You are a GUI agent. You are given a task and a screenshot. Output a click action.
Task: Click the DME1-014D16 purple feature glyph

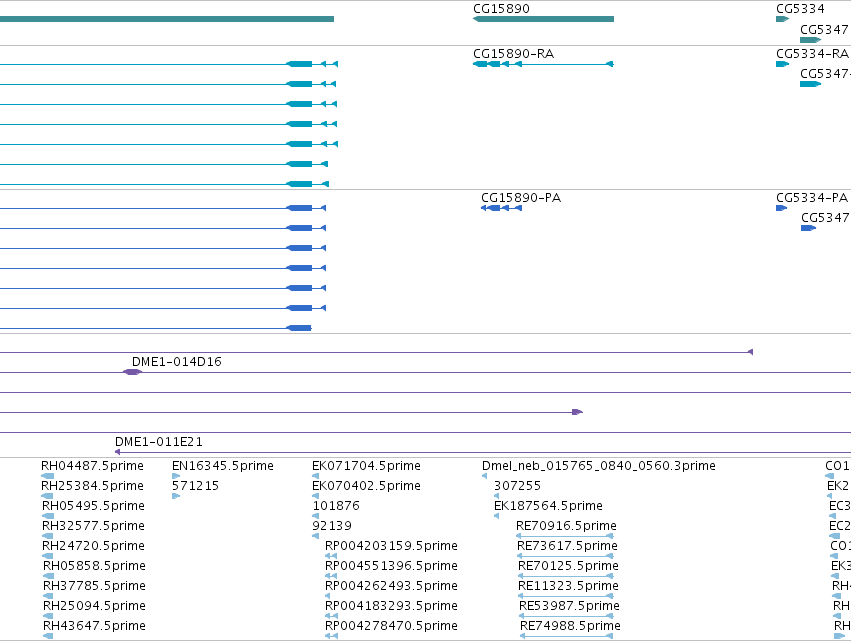click(x=132, y=372)
